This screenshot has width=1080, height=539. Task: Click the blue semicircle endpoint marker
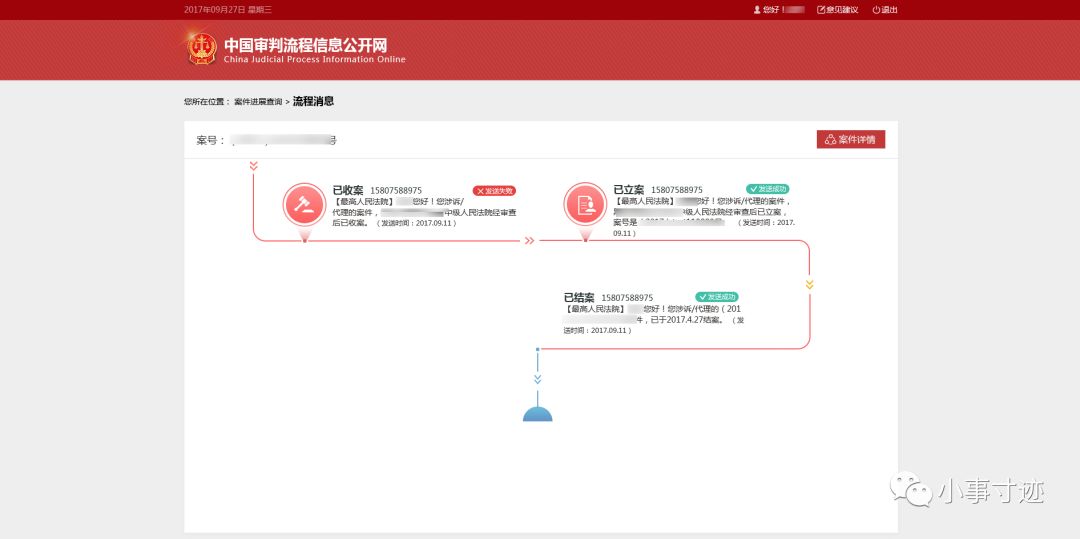[x=537, y=414]
